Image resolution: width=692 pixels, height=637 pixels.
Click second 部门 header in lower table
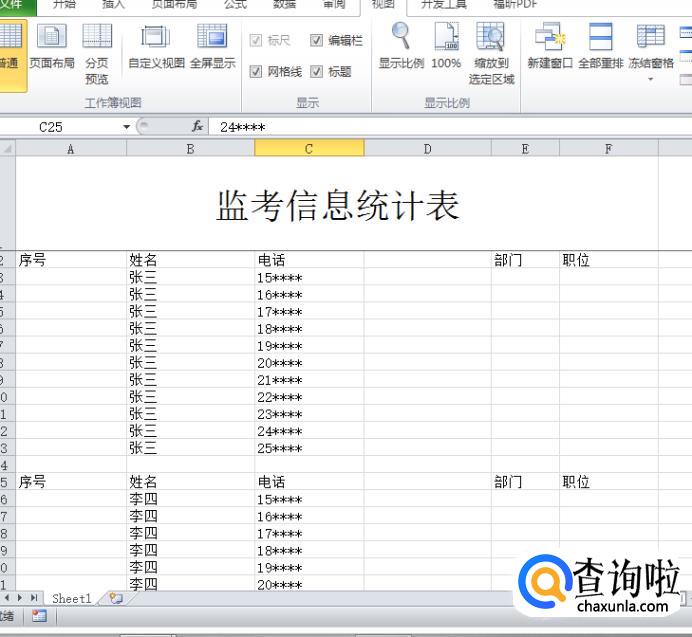point(525,481)
